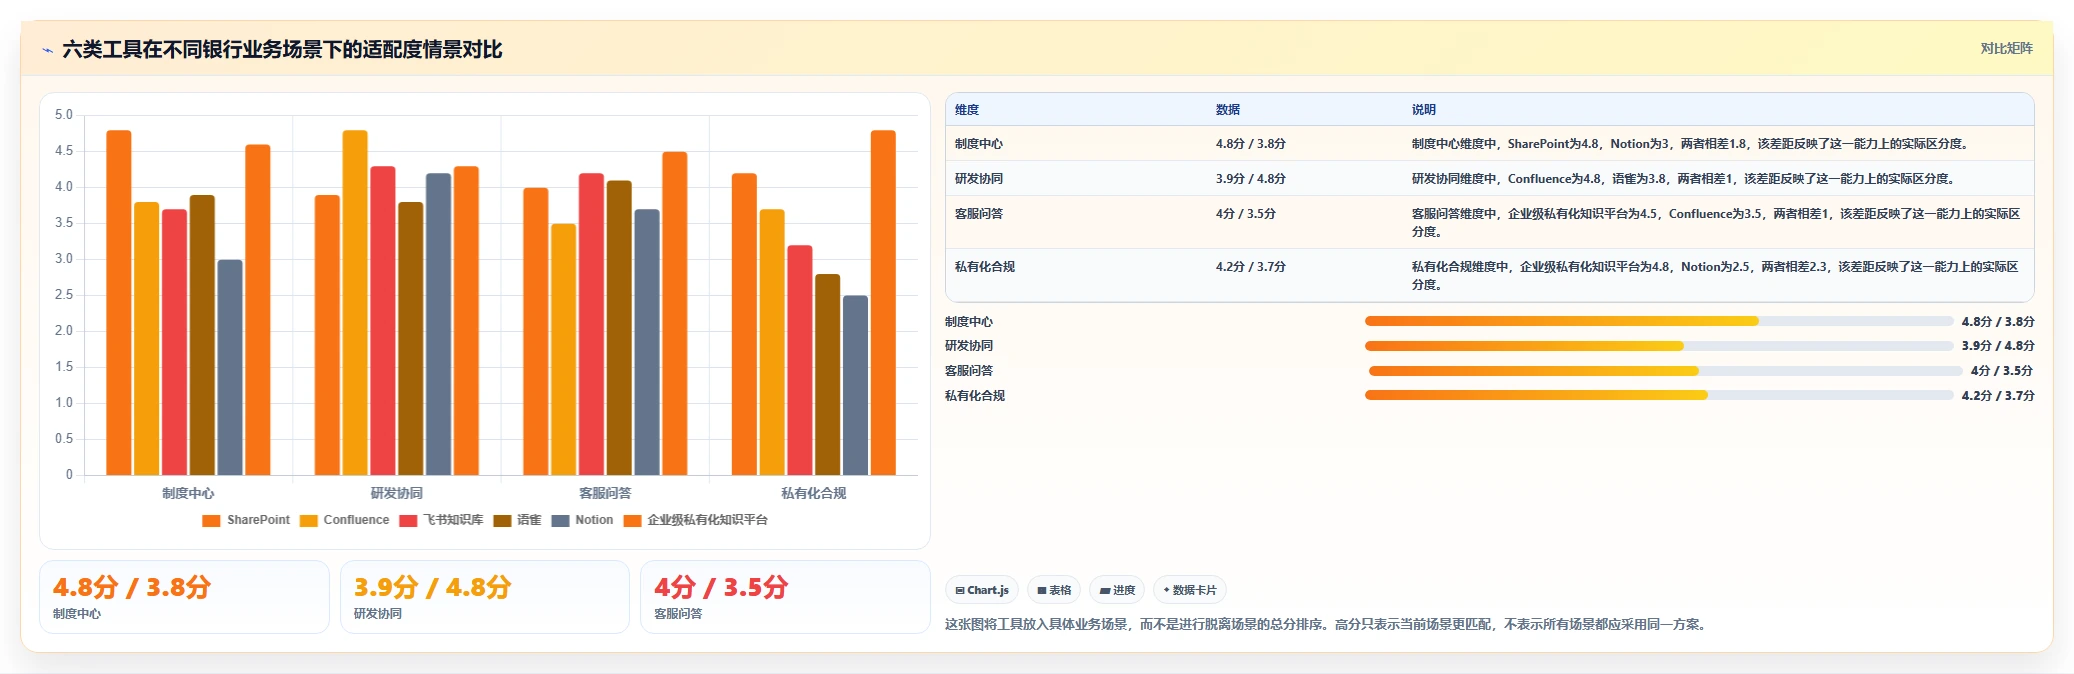
Task: Click the 数据 table column header
Action: click(x=1228, y=110)
